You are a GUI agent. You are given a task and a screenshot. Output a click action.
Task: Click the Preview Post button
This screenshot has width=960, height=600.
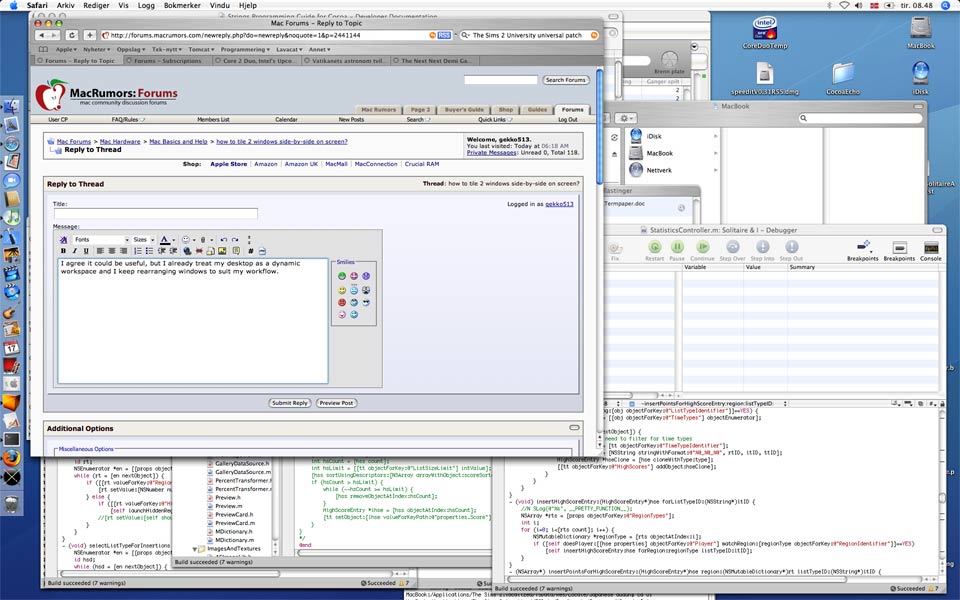click(x=336, y=403)
